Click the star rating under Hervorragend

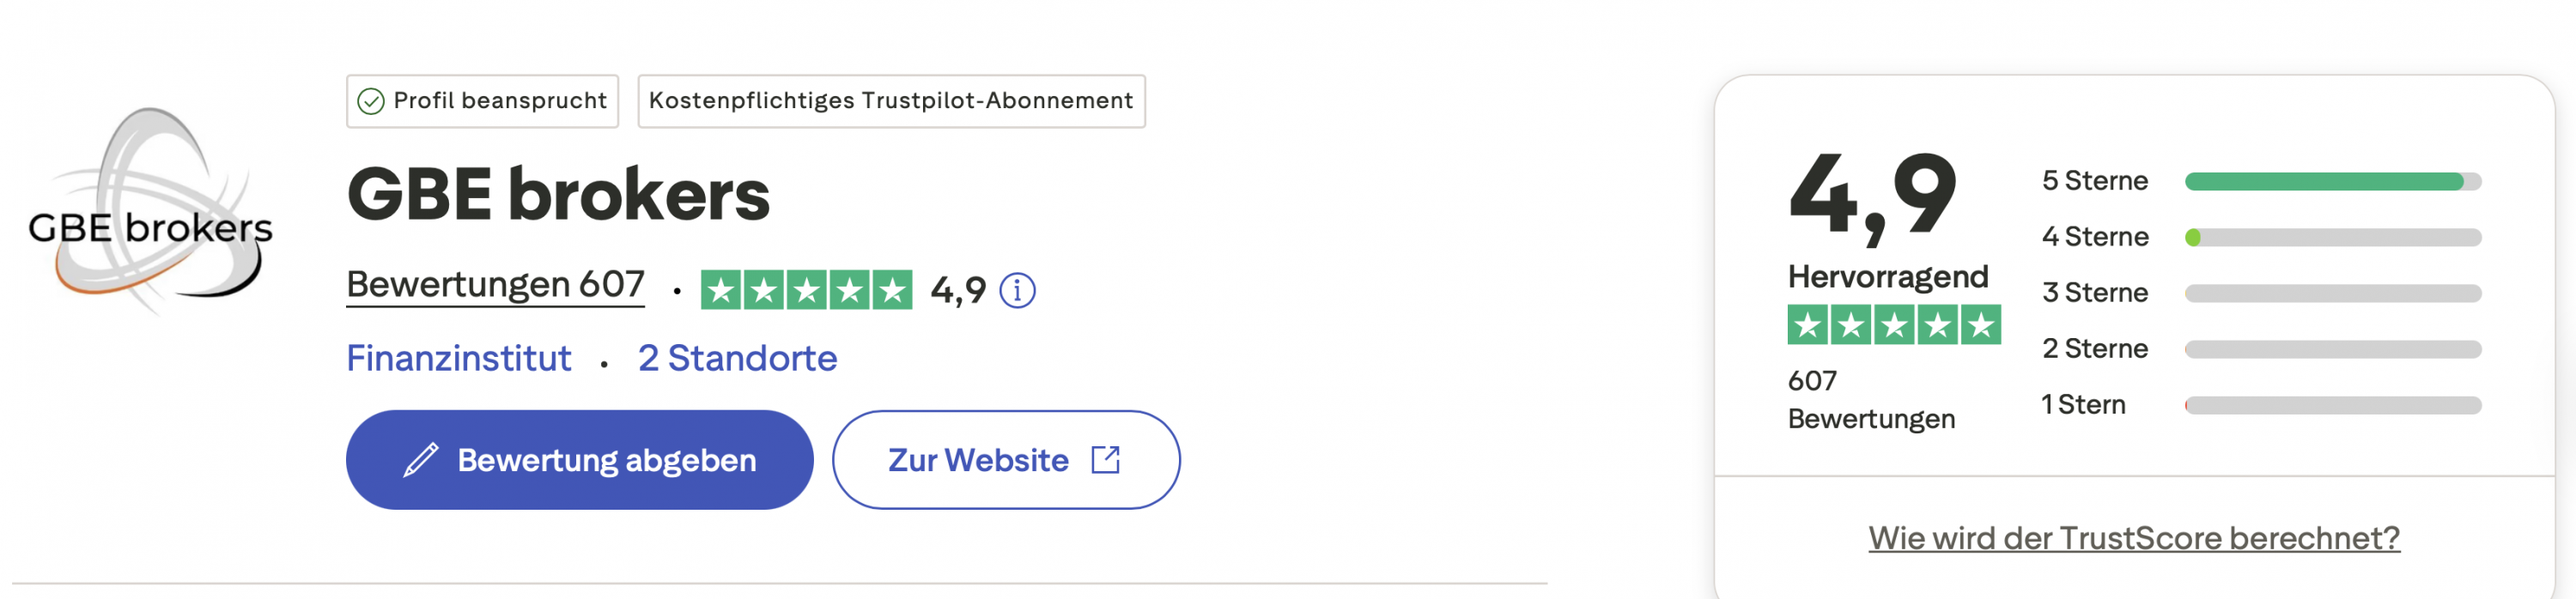point(1893,326)
